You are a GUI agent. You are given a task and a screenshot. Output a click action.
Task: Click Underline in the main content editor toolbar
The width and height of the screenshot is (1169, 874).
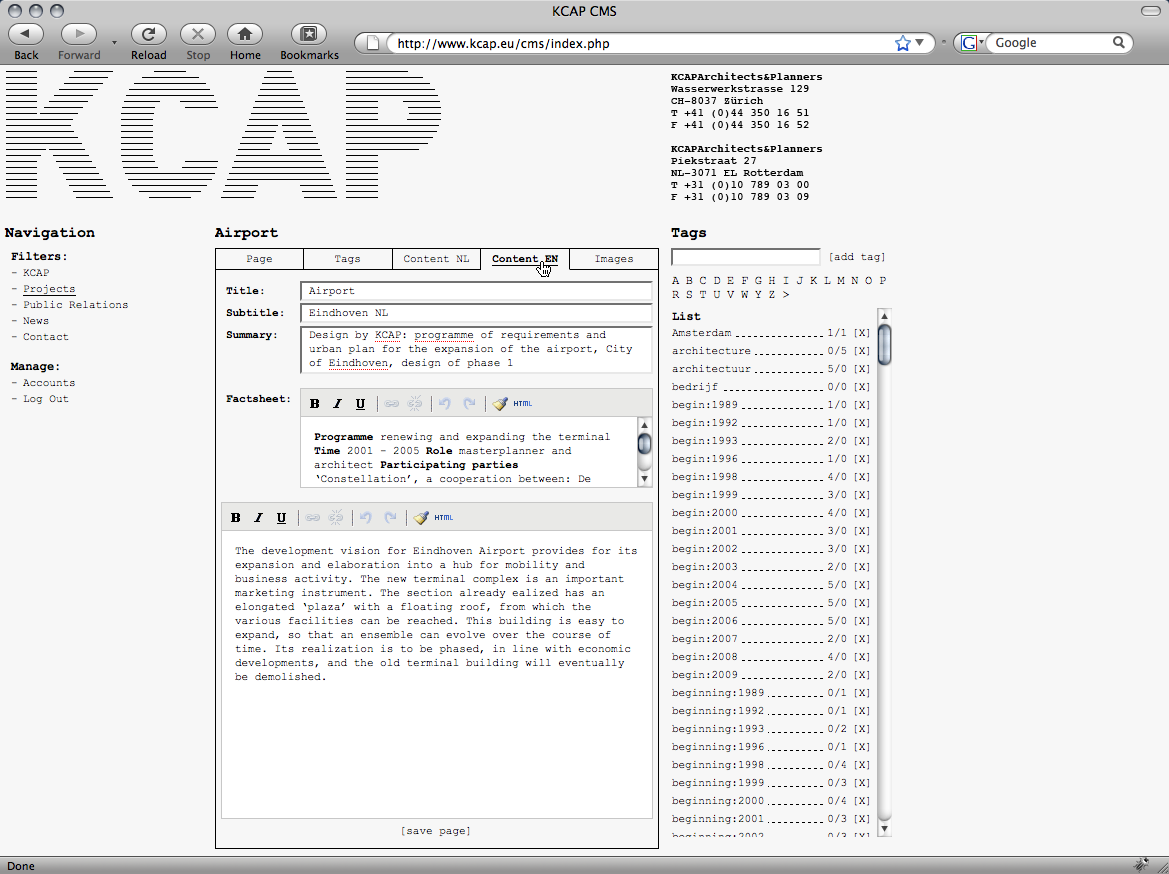(x=281, y=518)
